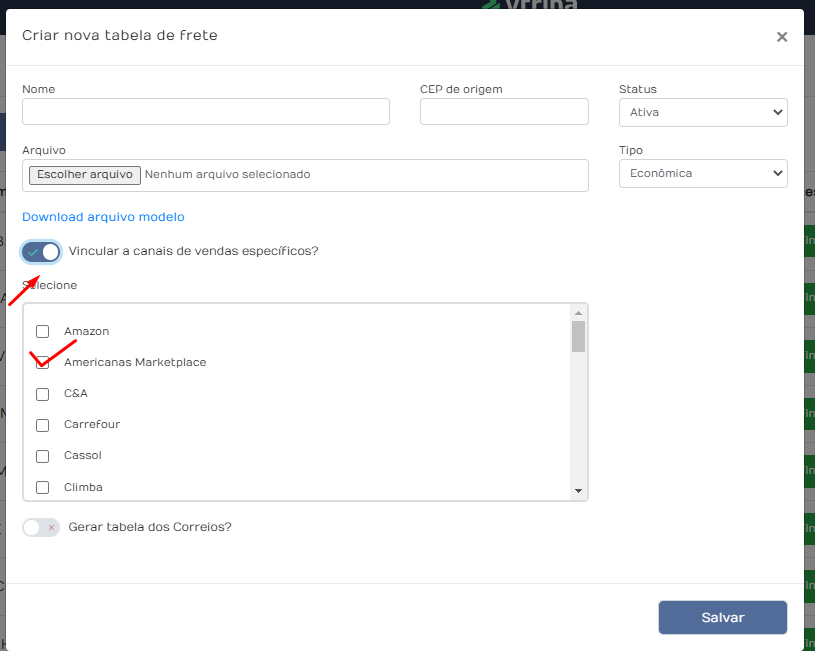
Task: Click the 'Vincular a canais de vendas específicos?' label
Action: pos(193,251)
